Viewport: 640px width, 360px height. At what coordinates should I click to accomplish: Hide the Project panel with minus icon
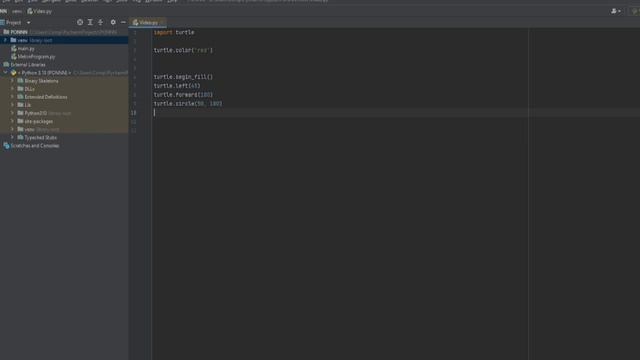pos(123,22)
